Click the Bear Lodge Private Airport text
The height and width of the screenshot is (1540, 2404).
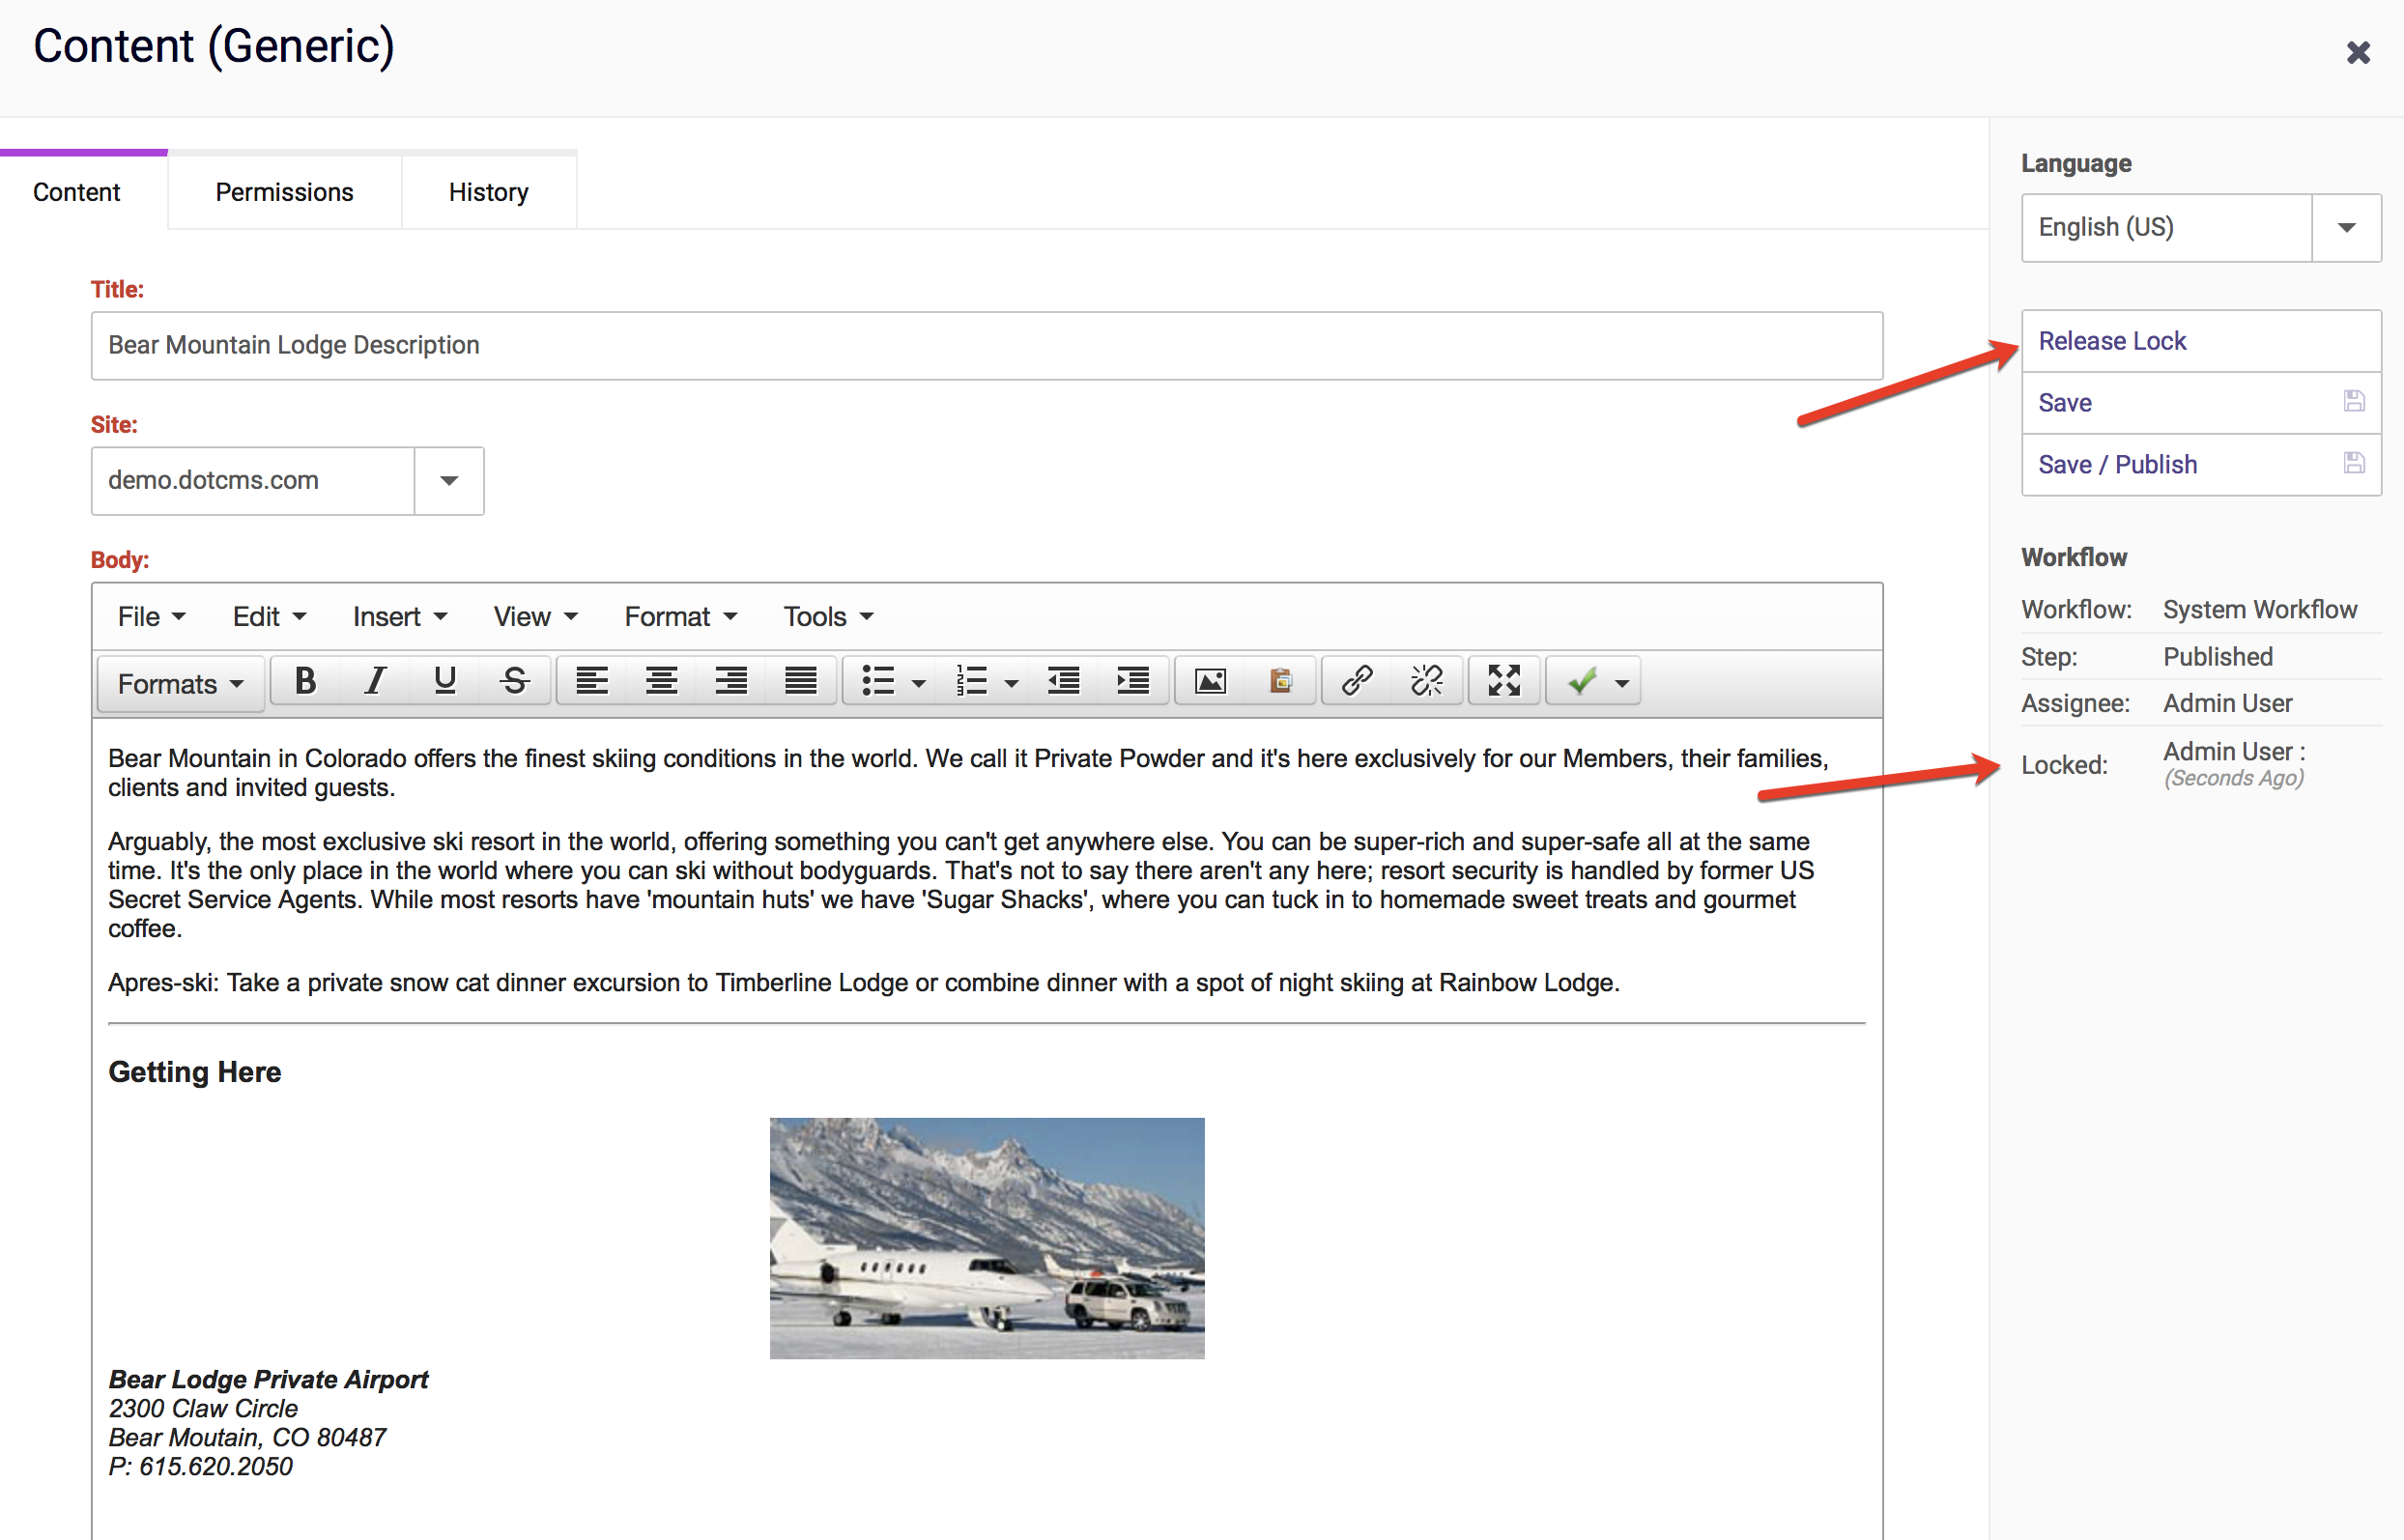pos(268,1379)
